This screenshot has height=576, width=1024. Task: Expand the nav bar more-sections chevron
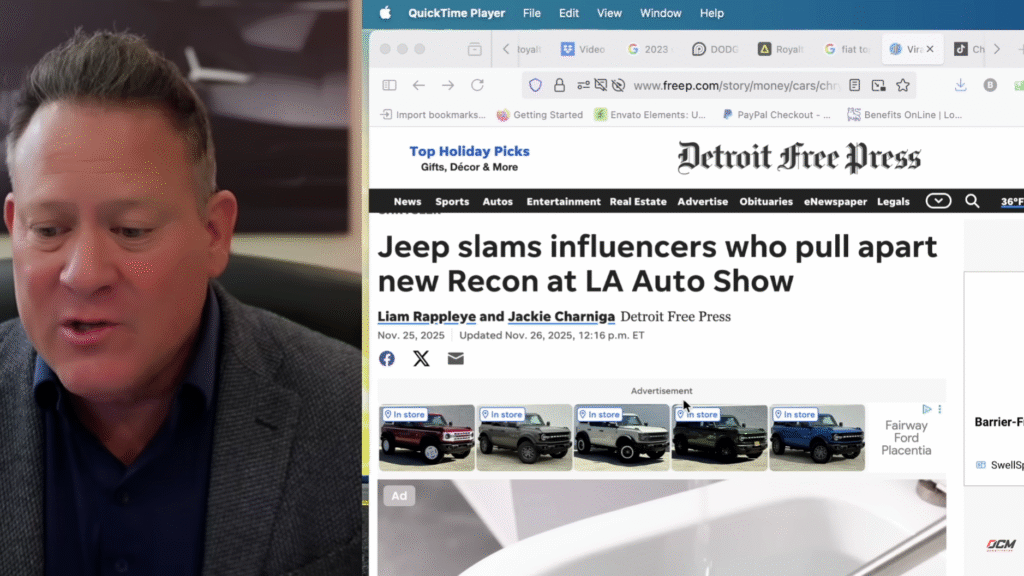(x=938, y=201)
